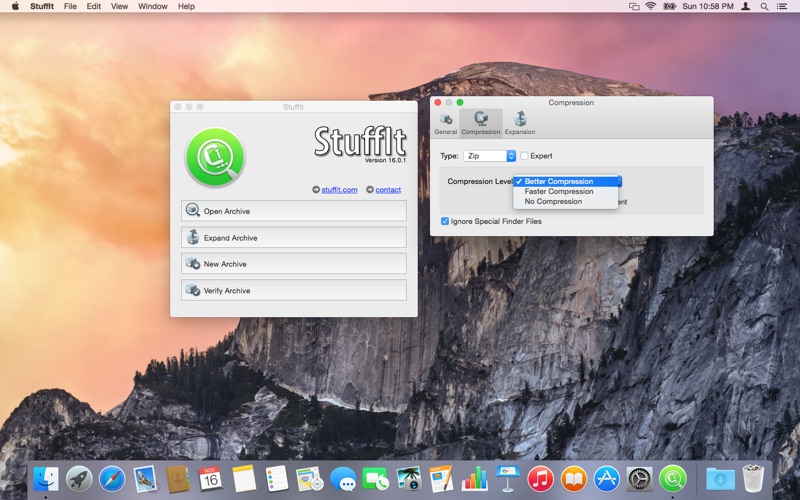Open the Edit menu
Screen dimensions: 800x500
coord(94,6)
